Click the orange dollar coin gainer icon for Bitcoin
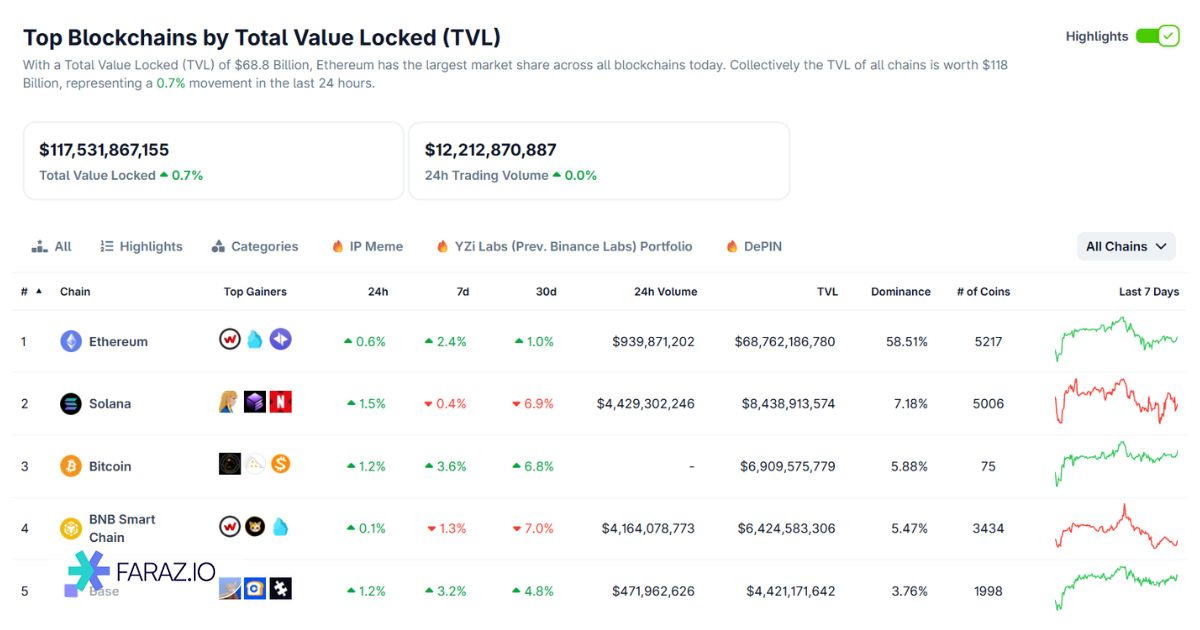 click(281, 464)
